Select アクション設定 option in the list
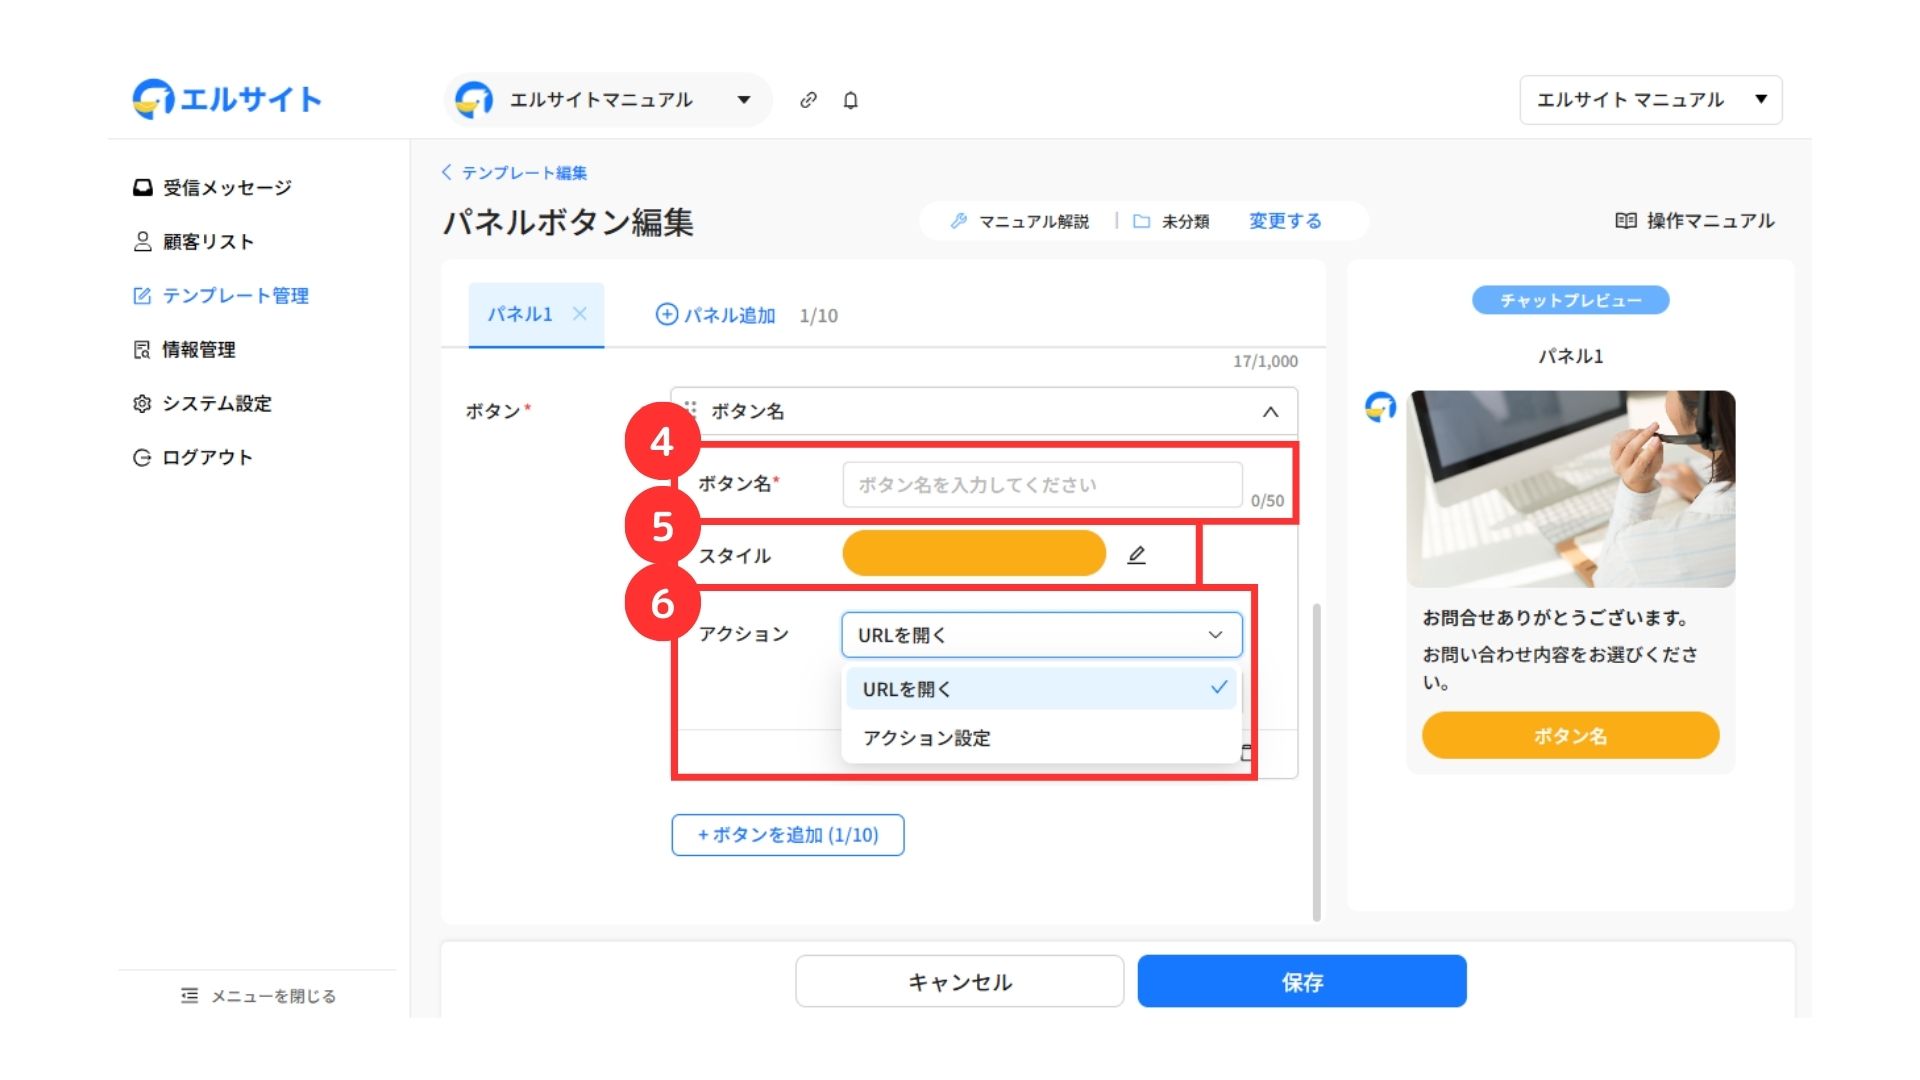The width and height of the screenshot is (1920, 1080). click(927, 738)
